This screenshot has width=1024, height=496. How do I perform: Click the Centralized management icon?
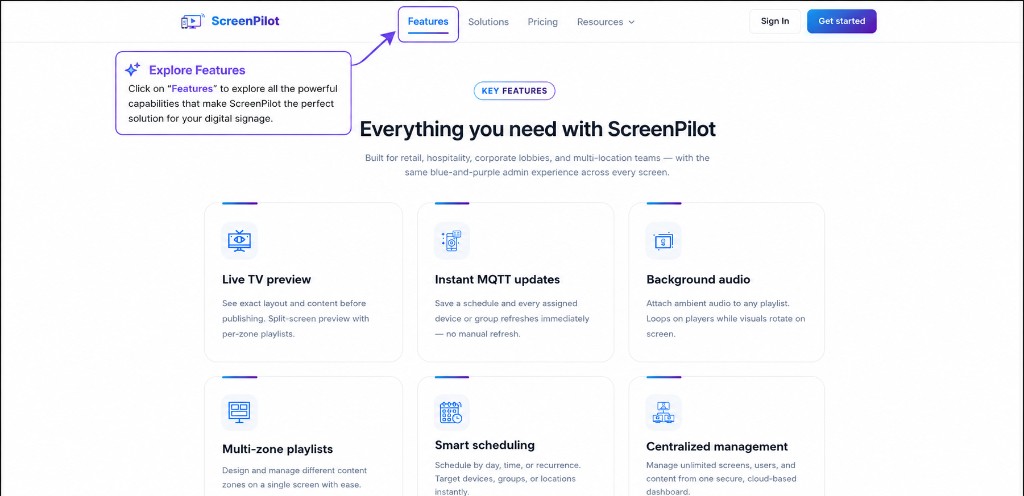coord(664,412)
